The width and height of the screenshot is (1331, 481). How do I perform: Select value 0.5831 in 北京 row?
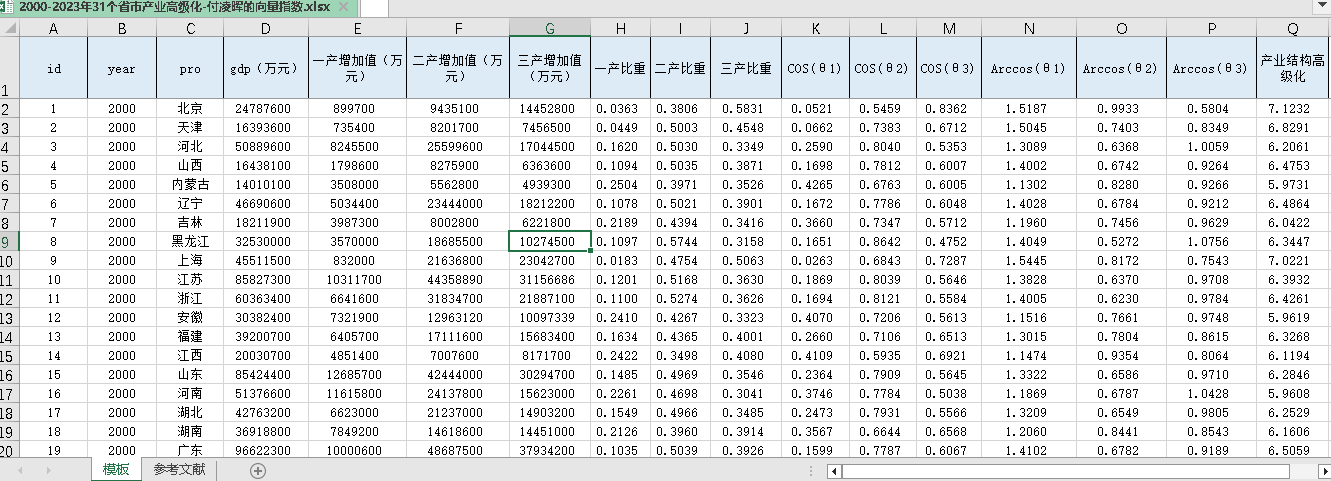click(x=745, y=108)
